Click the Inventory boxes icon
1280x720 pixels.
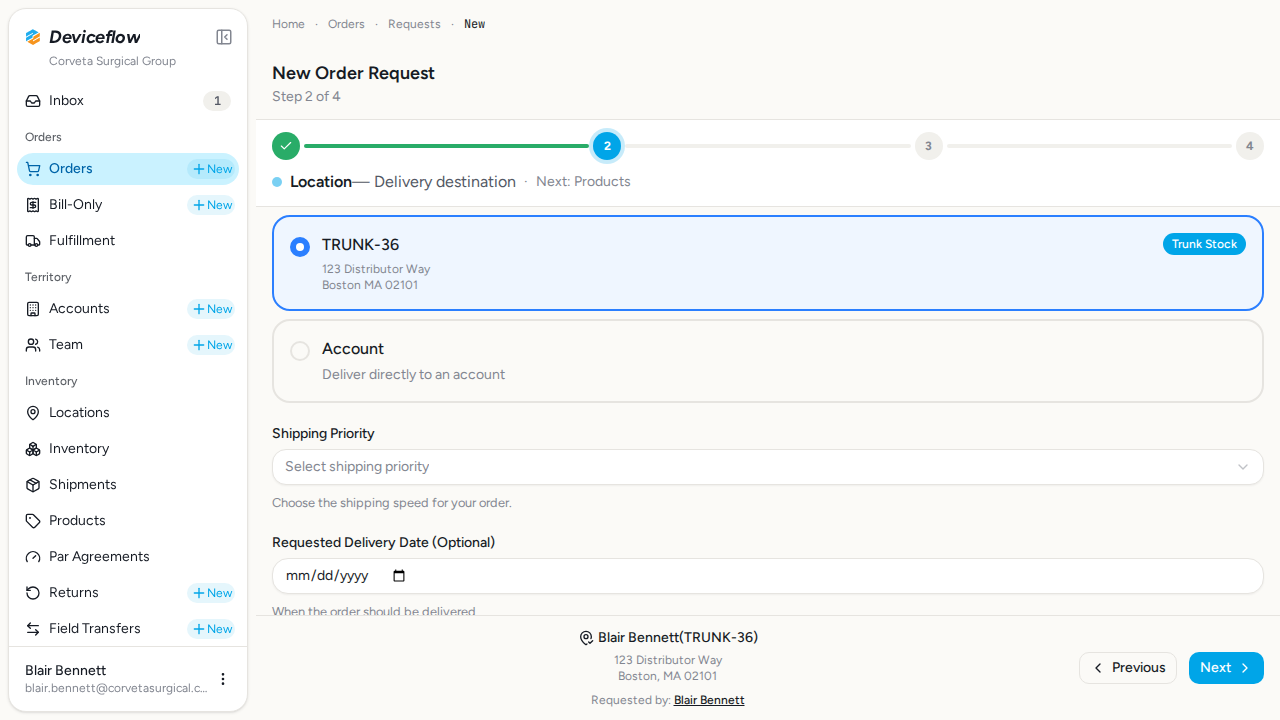(33, 449)
